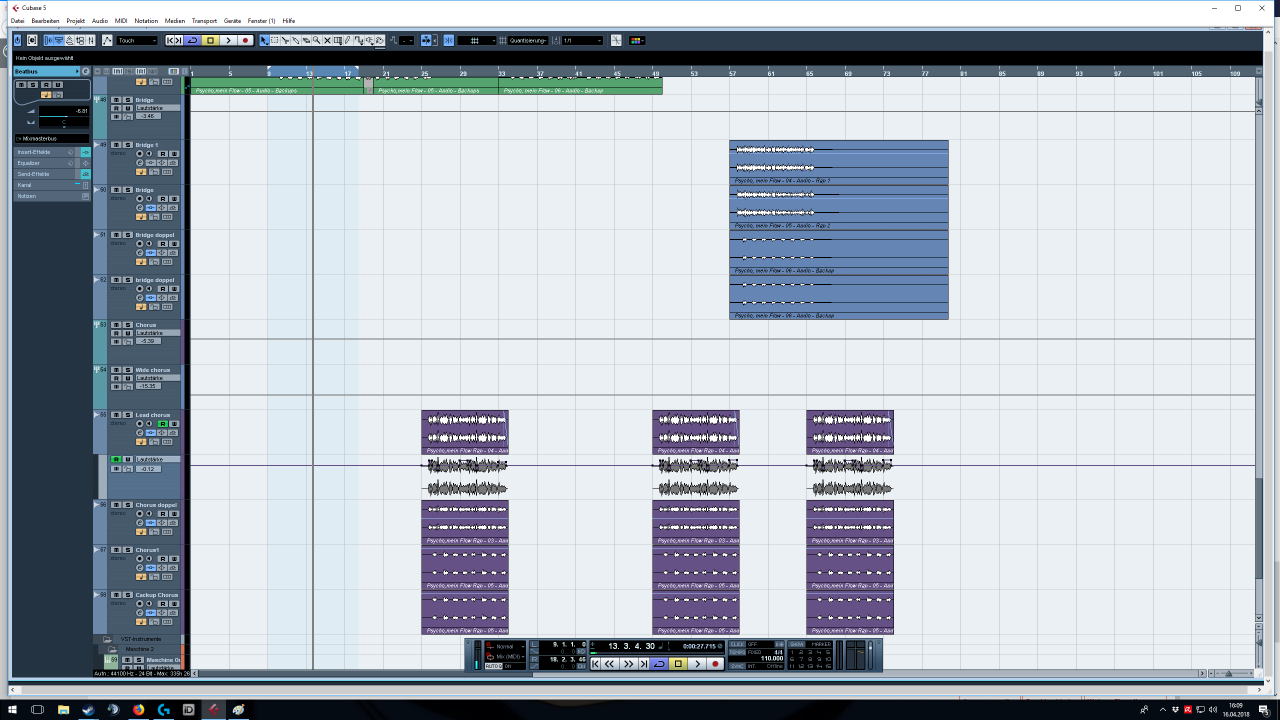The image size is (1280, 720).
Task: Click bar 57 on the timeline ruler
Action: [x=732, y=73]
